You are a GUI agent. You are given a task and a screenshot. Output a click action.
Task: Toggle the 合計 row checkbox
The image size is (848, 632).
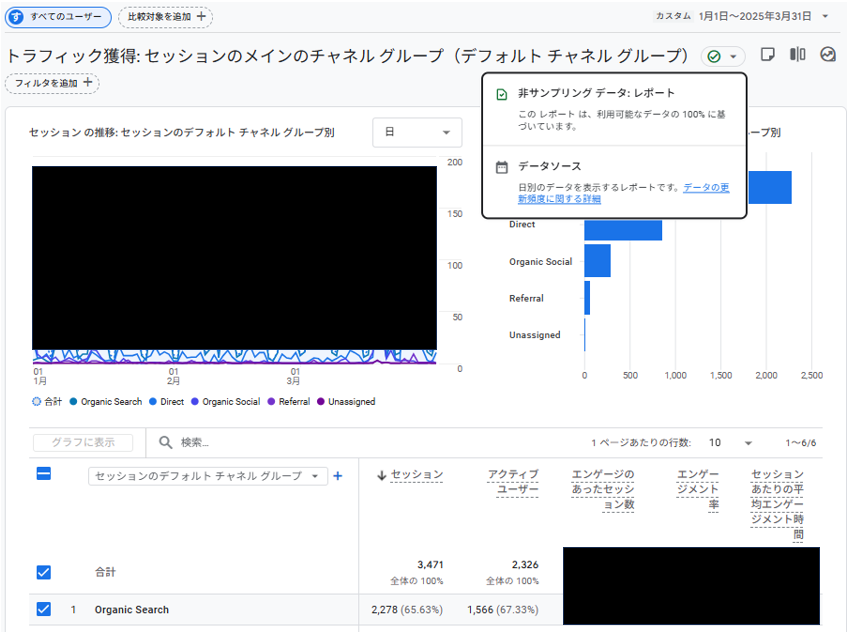click(44, 572)
